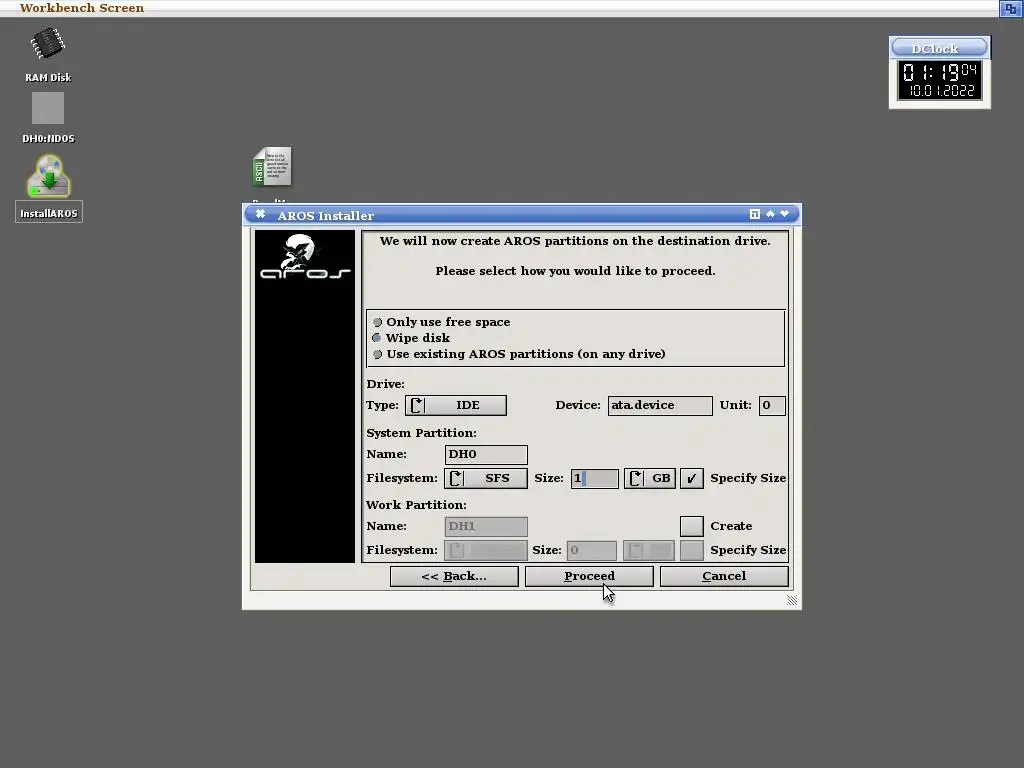
Task: Click the Work Partition Size field
Action: coord(592,550)
